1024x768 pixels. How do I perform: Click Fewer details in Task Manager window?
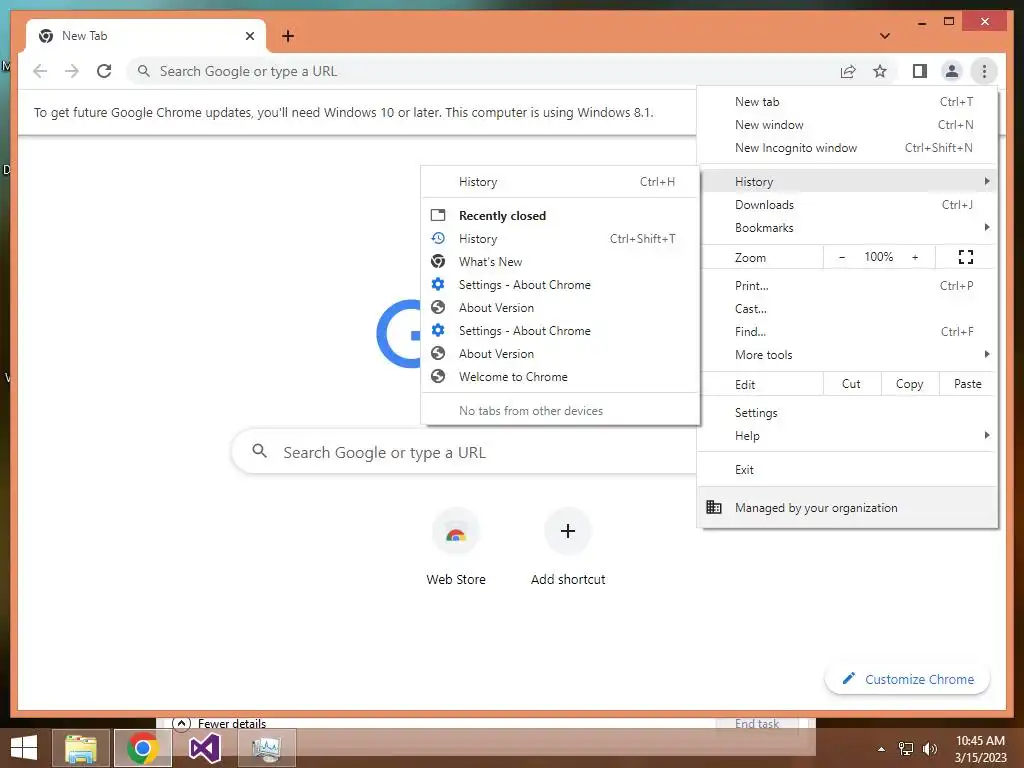coord(220,724)
